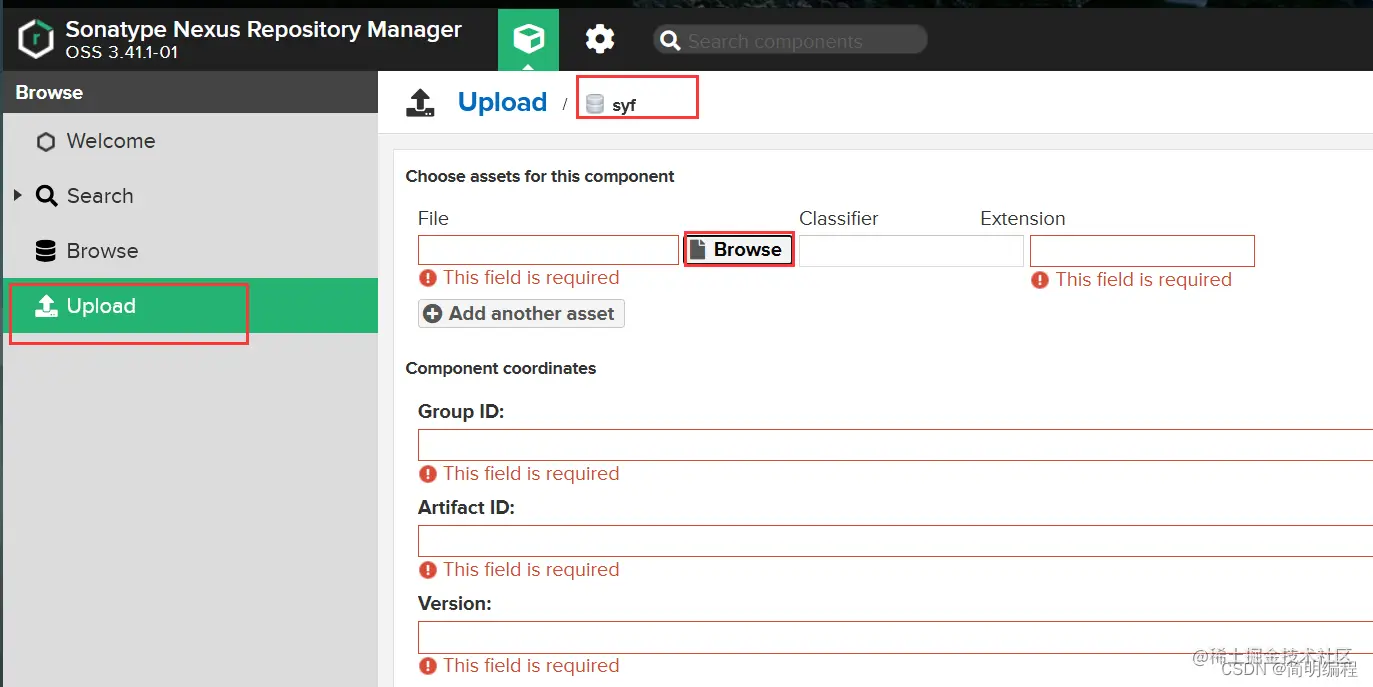Click the upload icon beside Upload heading
The image size is (1373, 687).
click(x=420, y=103)
